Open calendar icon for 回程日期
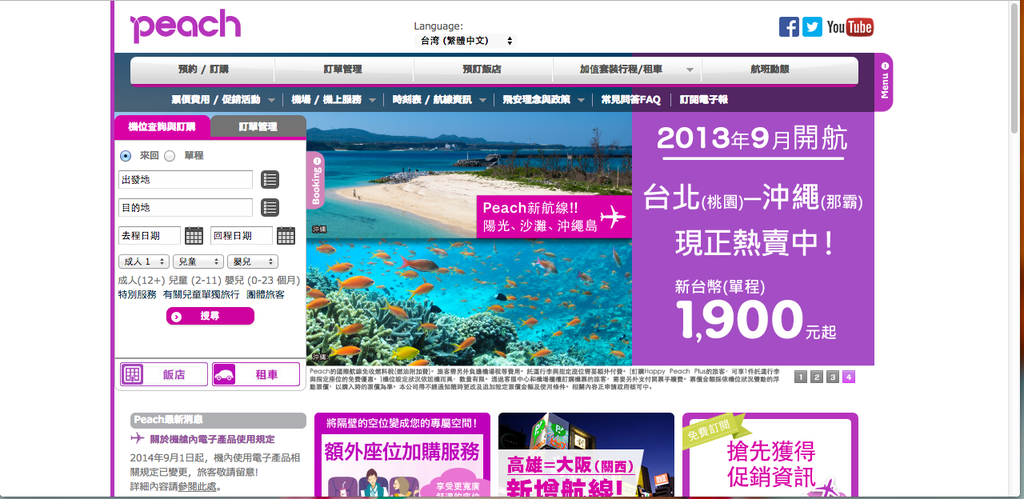The height and width of the screenshot is (499, 1024). point(286,236)
